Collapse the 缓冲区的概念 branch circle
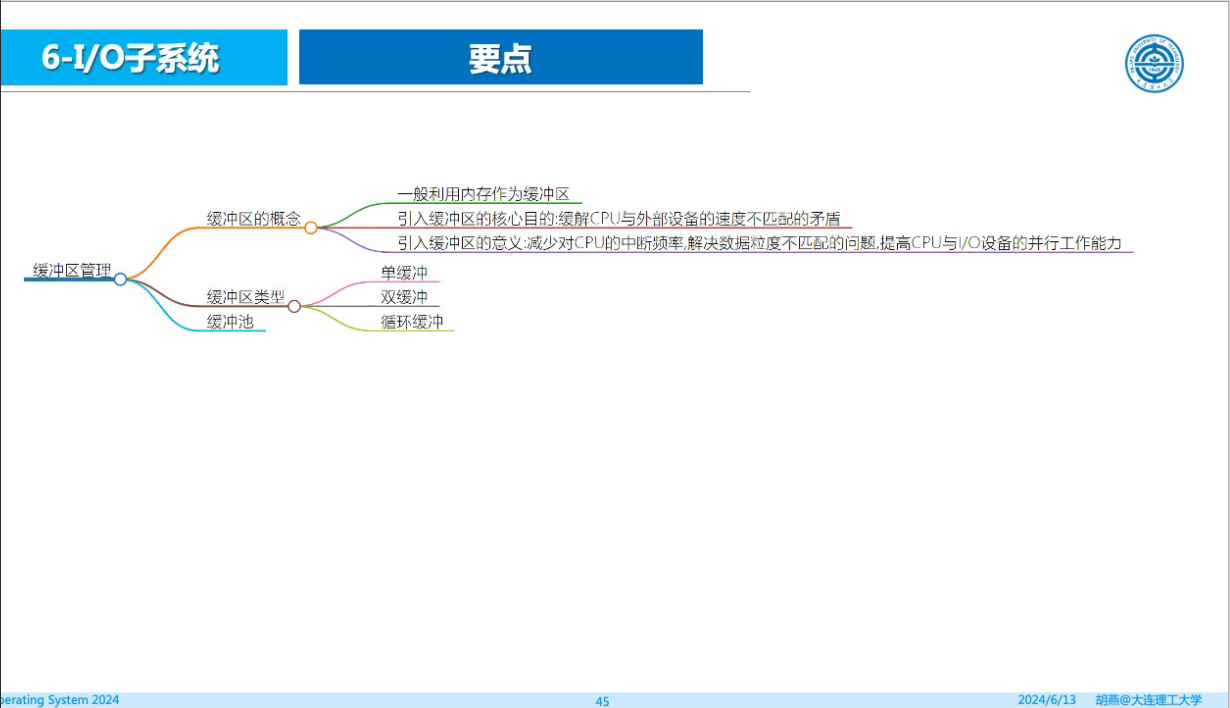The image size is (1230, 708). click(311, 228)
